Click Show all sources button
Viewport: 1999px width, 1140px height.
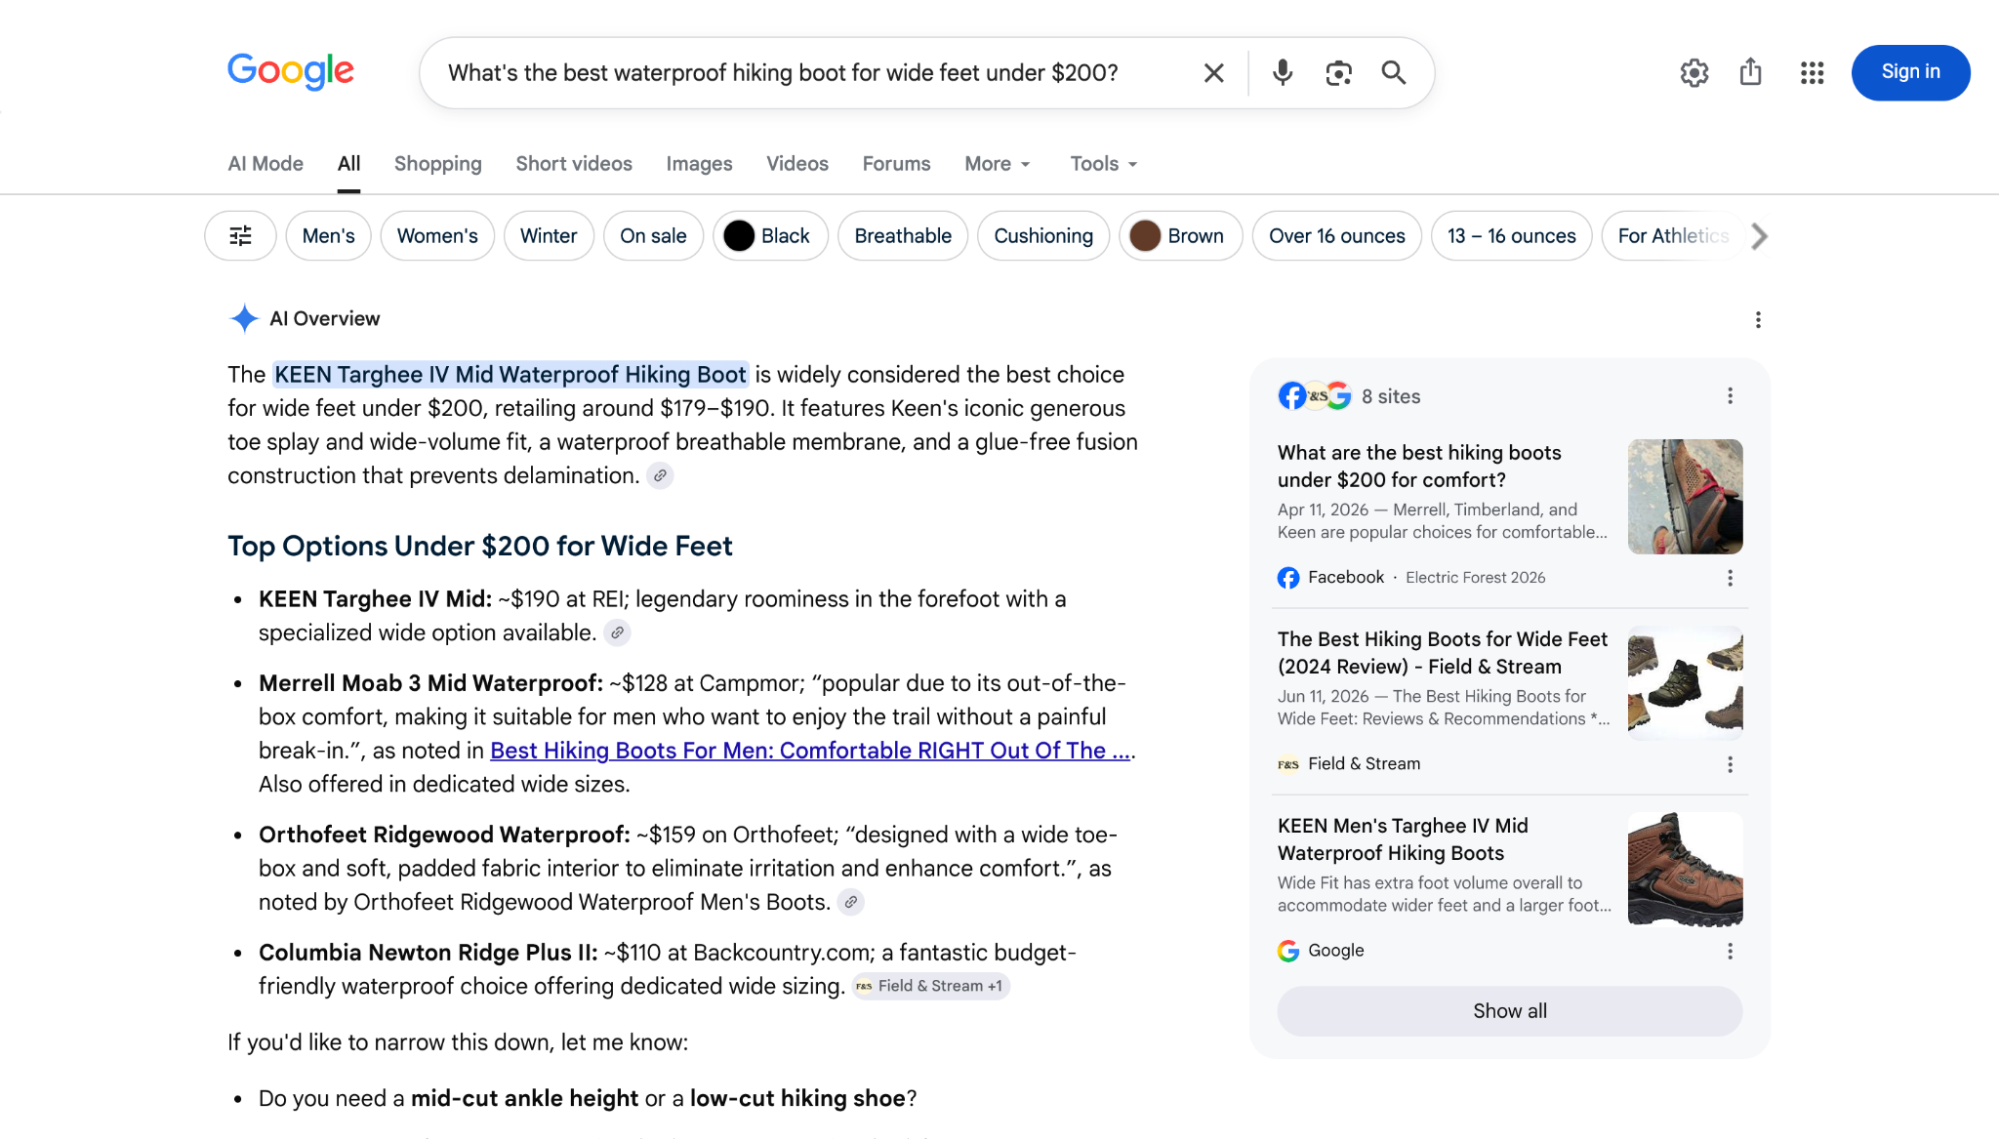click(1509, 1011)
